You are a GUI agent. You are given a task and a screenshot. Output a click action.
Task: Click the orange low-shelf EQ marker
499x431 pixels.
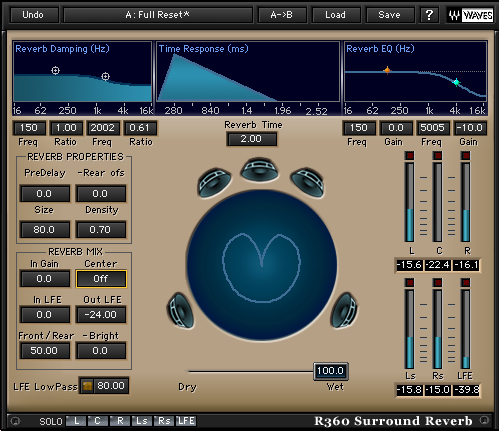point(387,70)
